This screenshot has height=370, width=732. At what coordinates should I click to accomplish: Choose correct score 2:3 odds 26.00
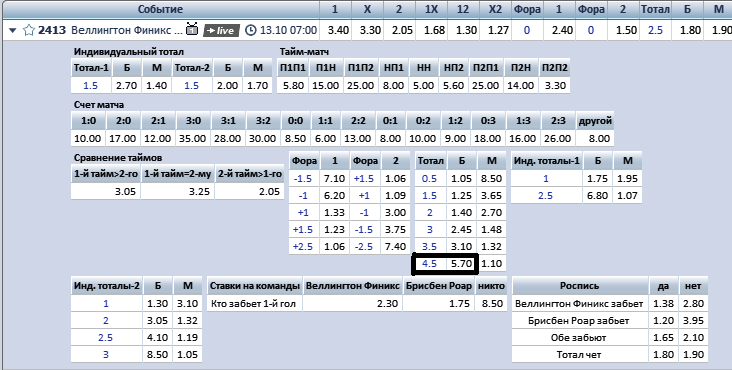coord(558,139)
